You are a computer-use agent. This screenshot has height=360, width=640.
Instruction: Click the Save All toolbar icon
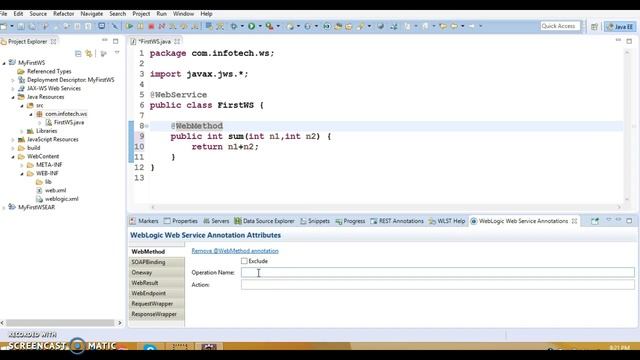click(x=32, y=26)
